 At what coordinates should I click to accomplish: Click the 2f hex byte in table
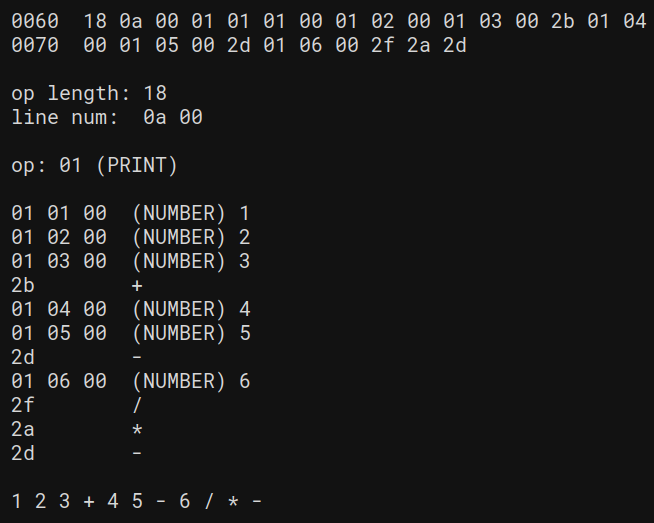pyautogui.click(x=23, y=405)
